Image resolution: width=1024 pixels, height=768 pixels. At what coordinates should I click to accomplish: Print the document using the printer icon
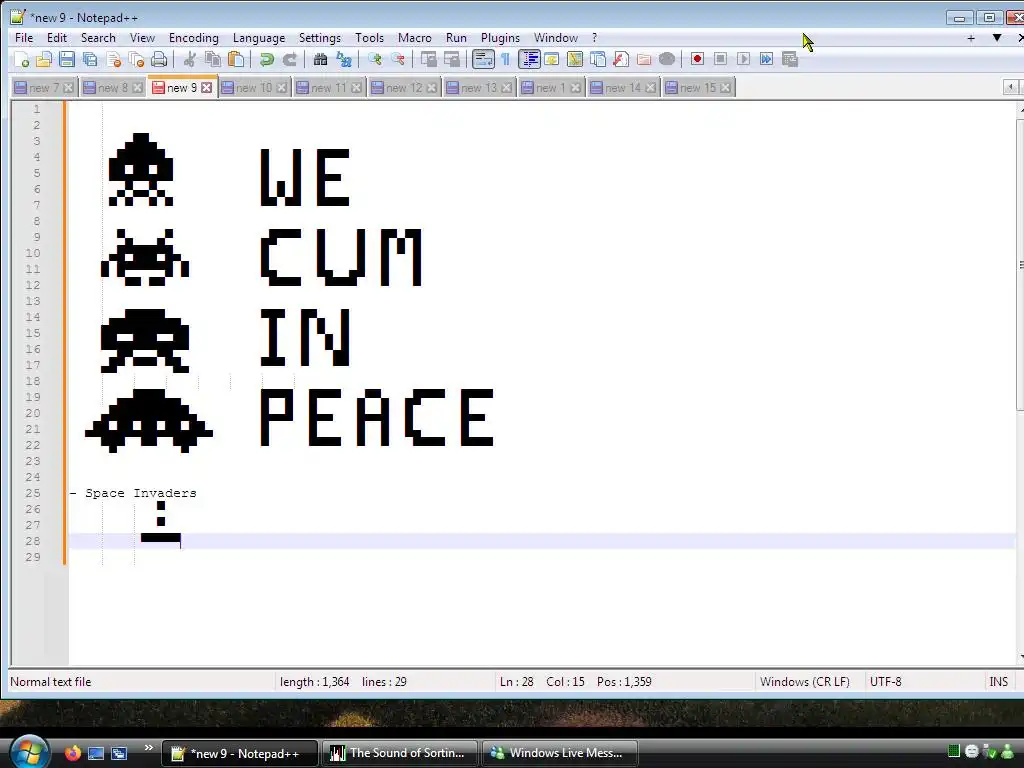(159, 59)
